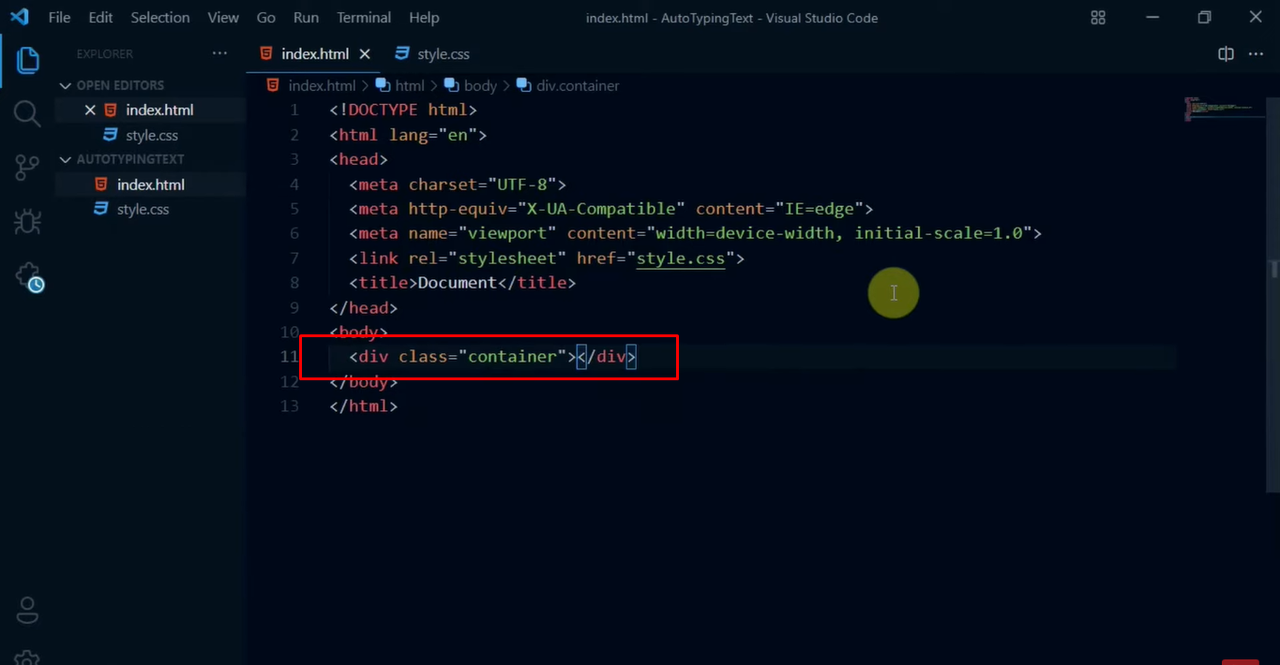Open Source Control view in activity bar

27,168
